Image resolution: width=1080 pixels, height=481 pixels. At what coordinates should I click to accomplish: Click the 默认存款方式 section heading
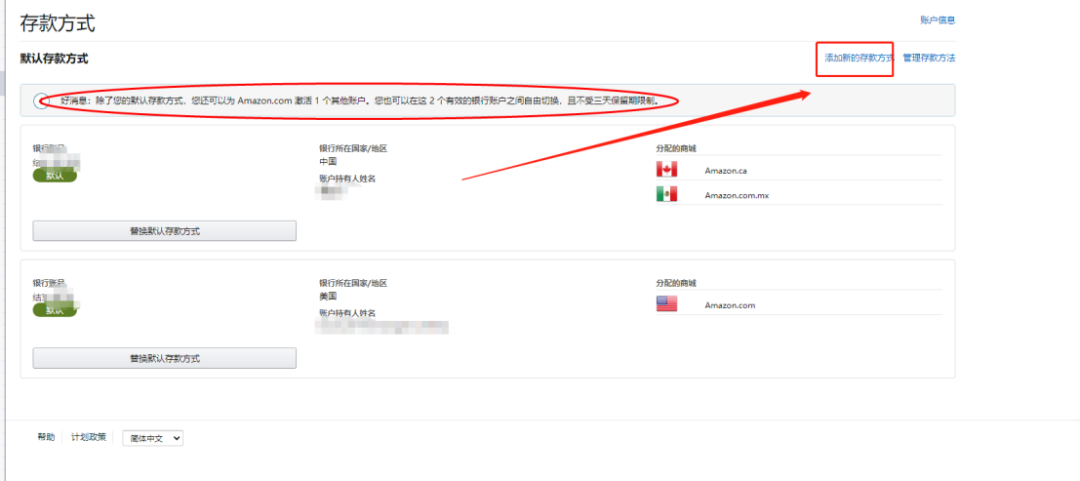tap(54, 59)
